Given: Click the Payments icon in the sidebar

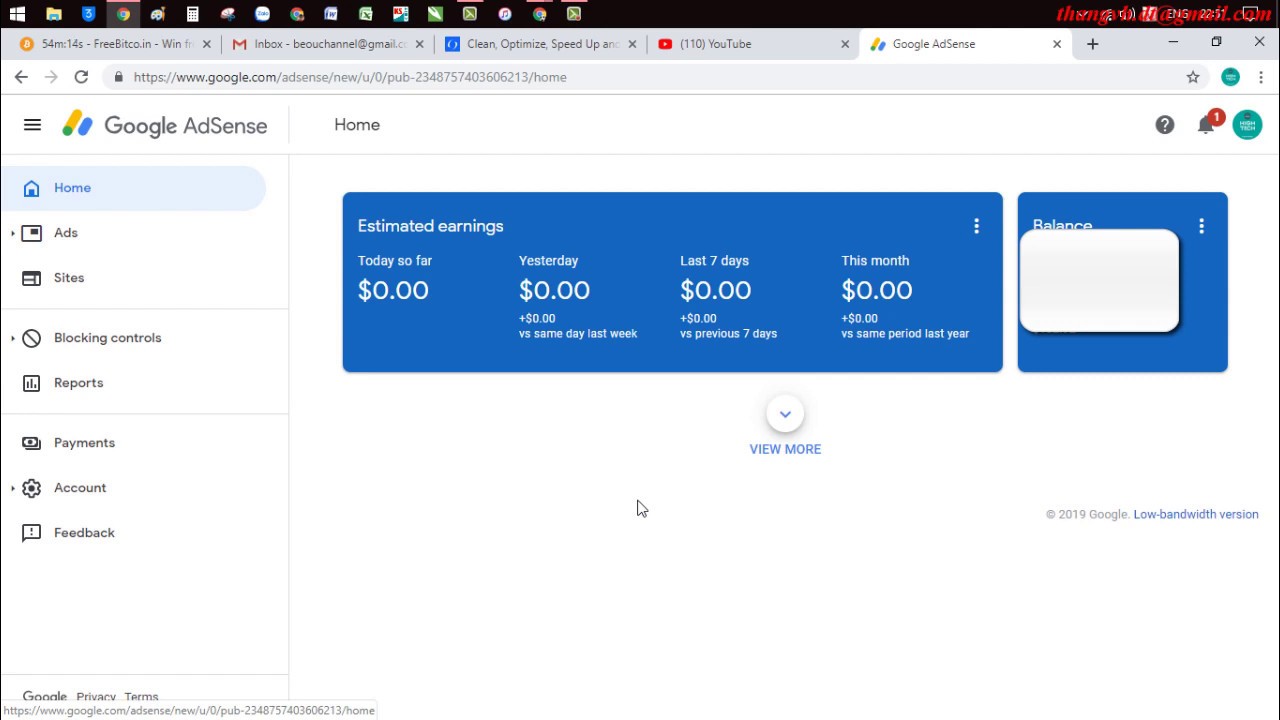Looking at the screenshot, I should [32, 443].
